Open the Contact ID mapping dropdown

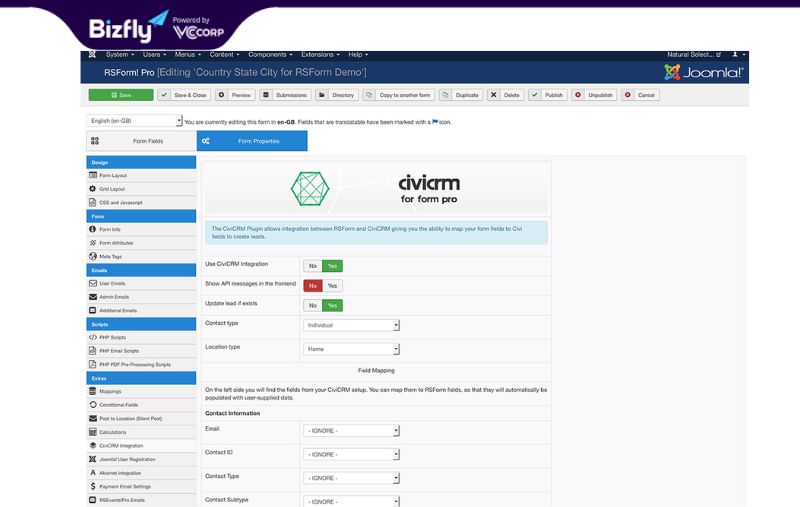pos(352,454)
